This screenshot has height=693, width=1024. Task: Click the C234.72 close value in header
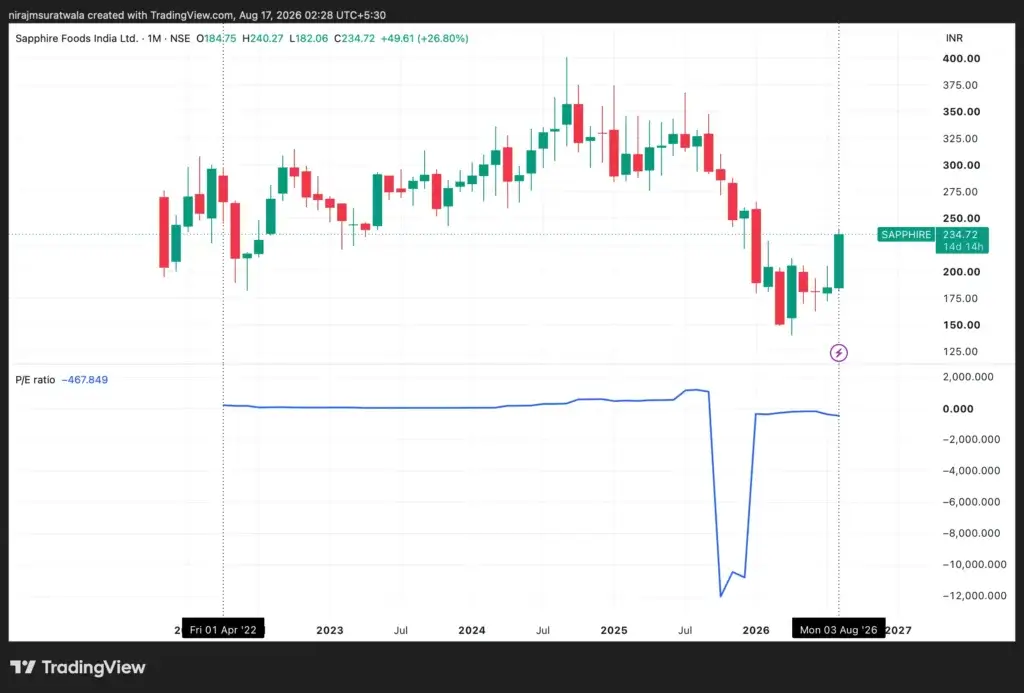355,39
